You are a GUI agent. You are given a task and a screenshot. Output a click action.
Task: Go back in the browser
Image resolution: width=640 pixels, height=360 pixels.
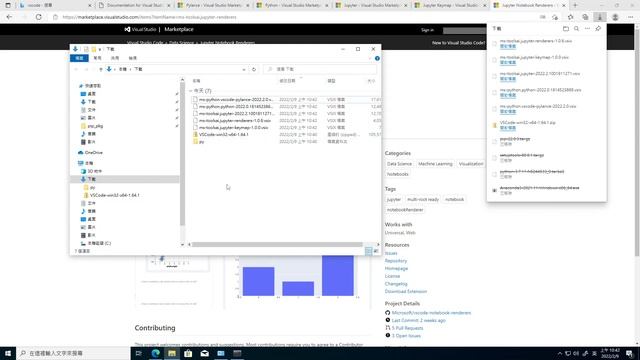pyautogui.click(x=9, y=17)
